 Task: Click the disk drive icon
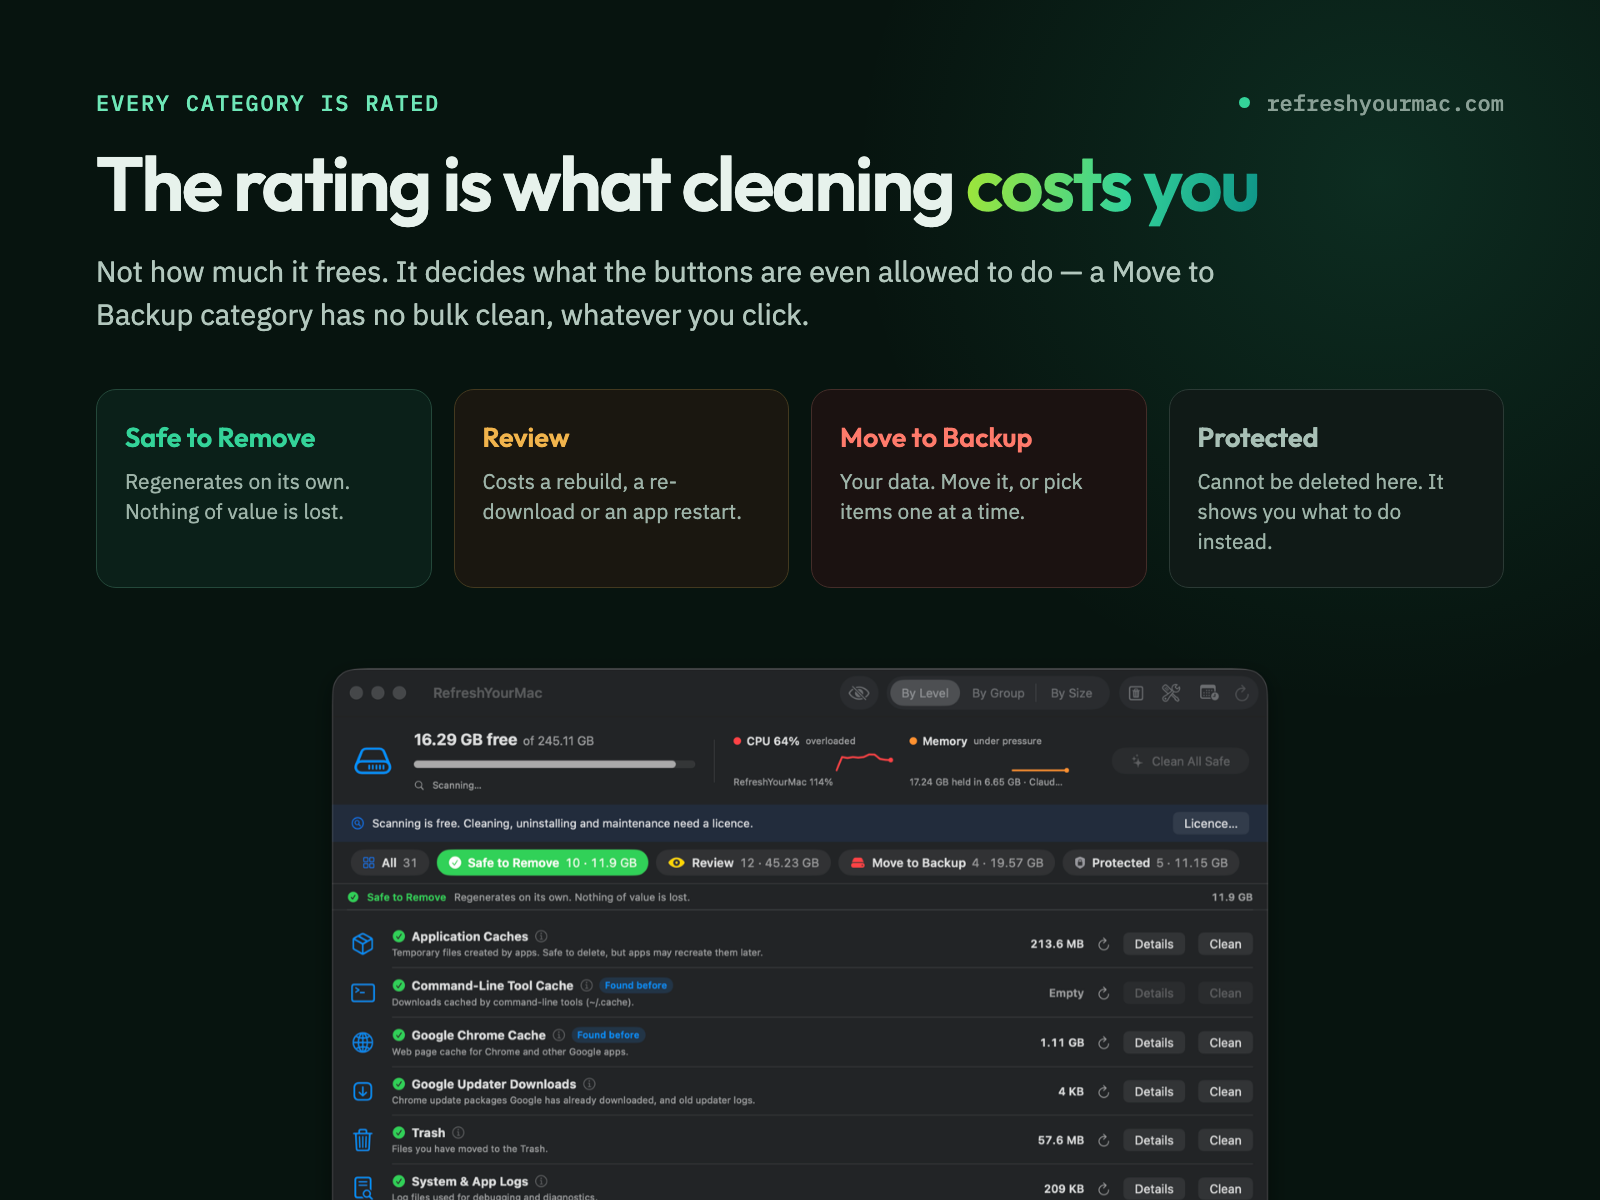click(373, 761)
